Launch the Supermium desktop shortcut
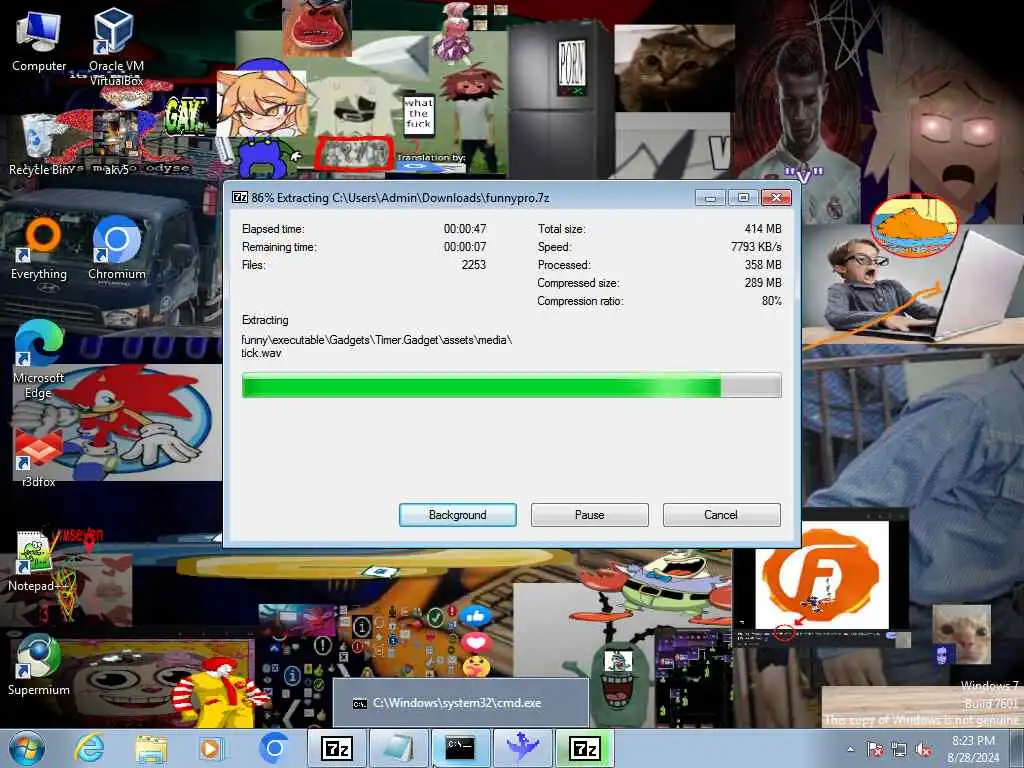Screen dimensions: 1024x768 (x=39, y=665)
